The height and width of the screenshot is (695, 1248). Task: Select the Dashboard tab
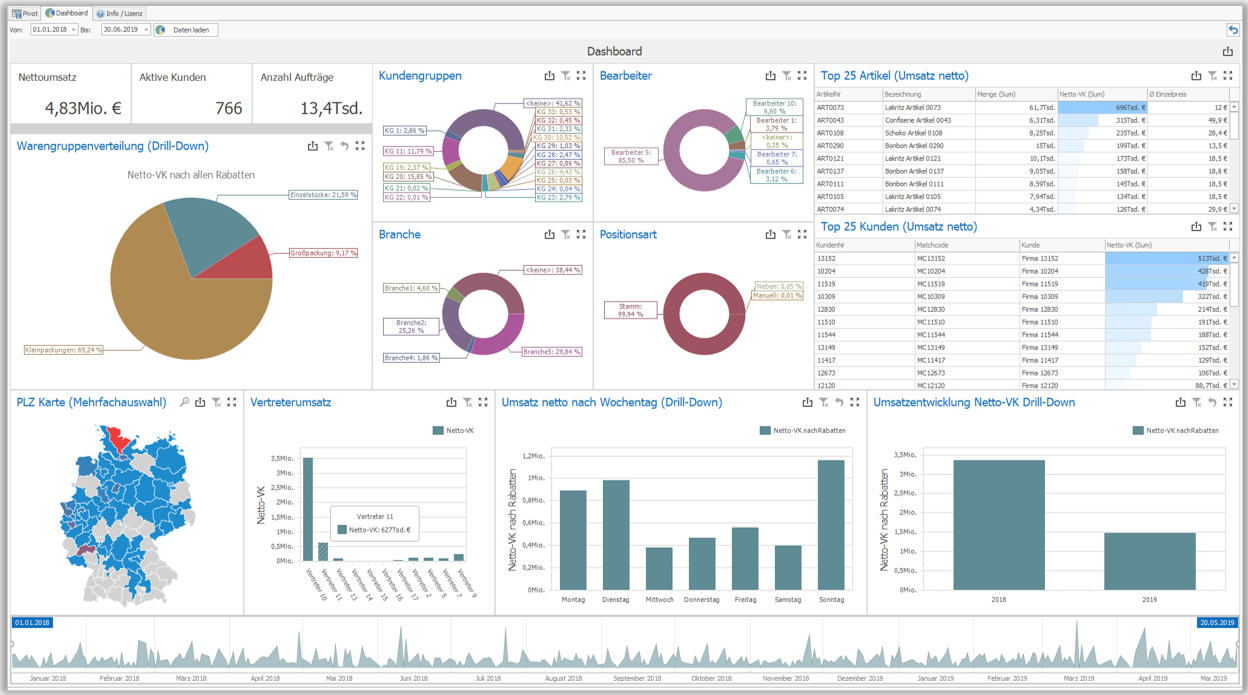67,14
